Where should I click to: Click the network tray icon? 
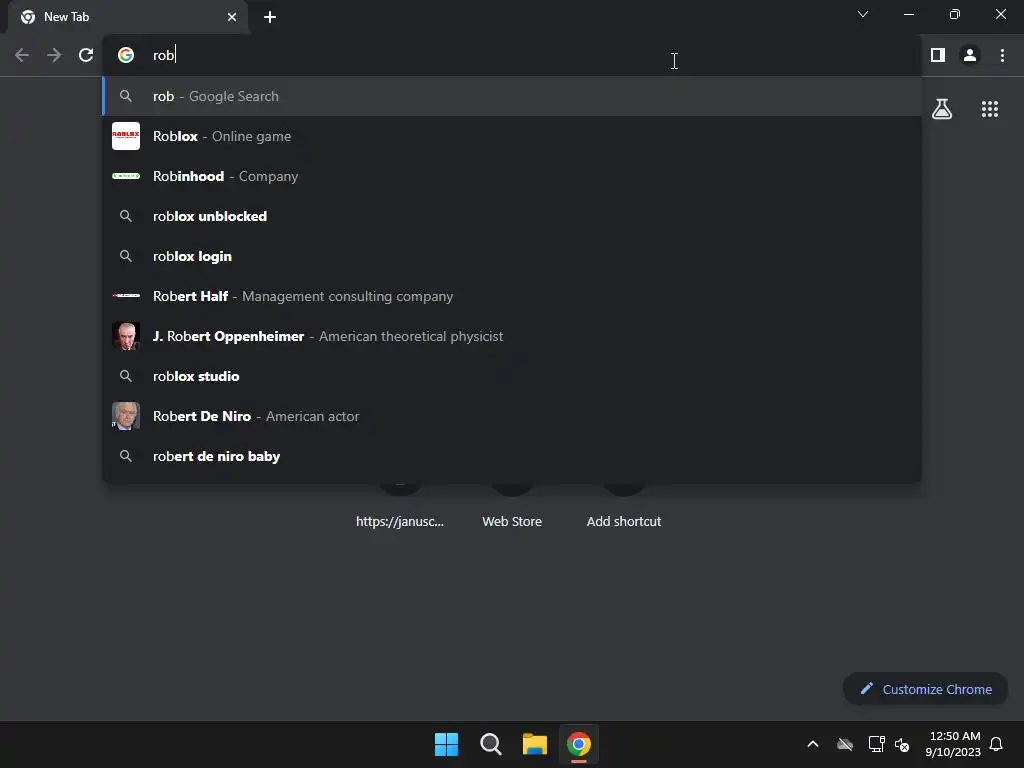(x=876, y=744)
